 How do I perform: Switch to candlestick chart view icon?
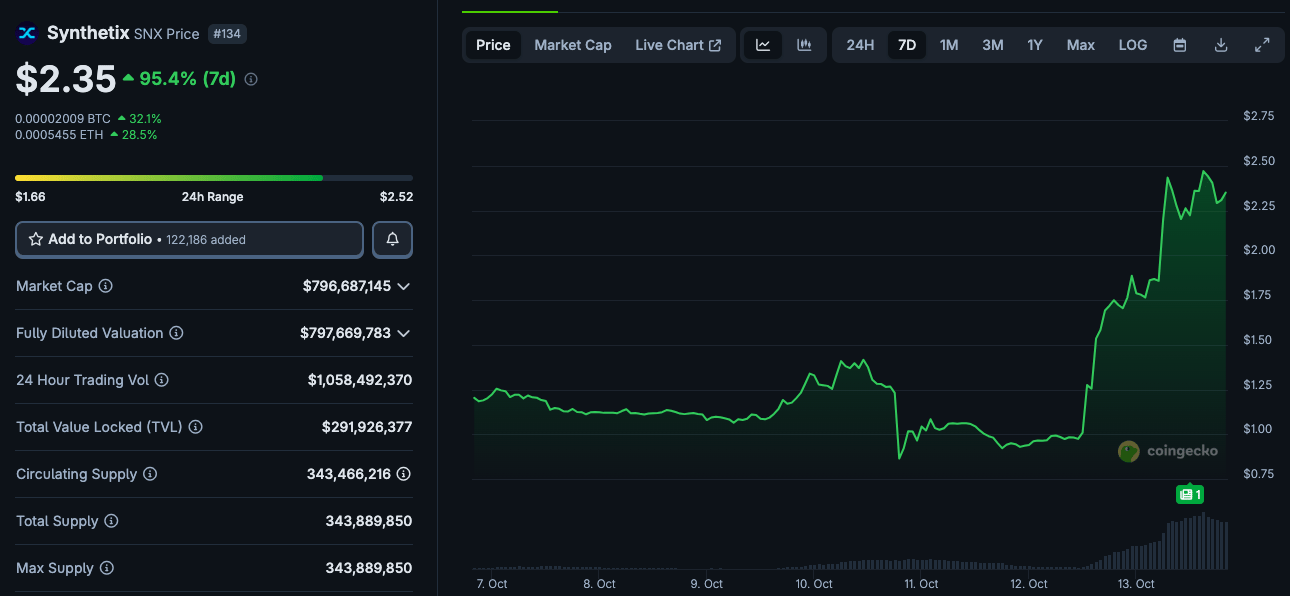(x=804, y=45)
